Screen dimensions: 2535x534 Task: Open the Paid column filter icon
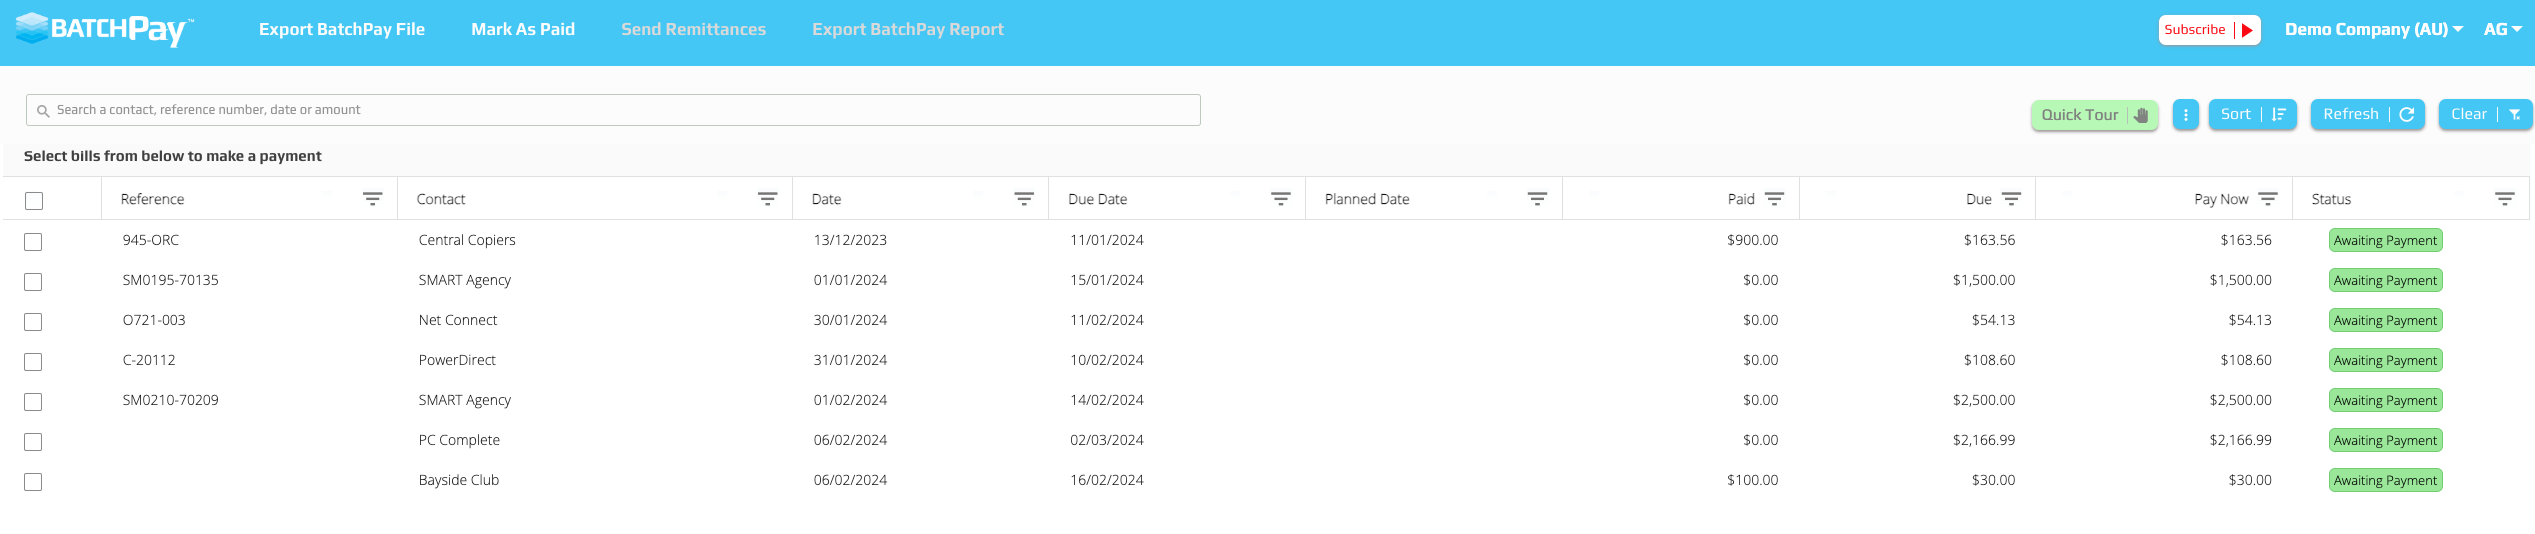tap(1774, 199)
